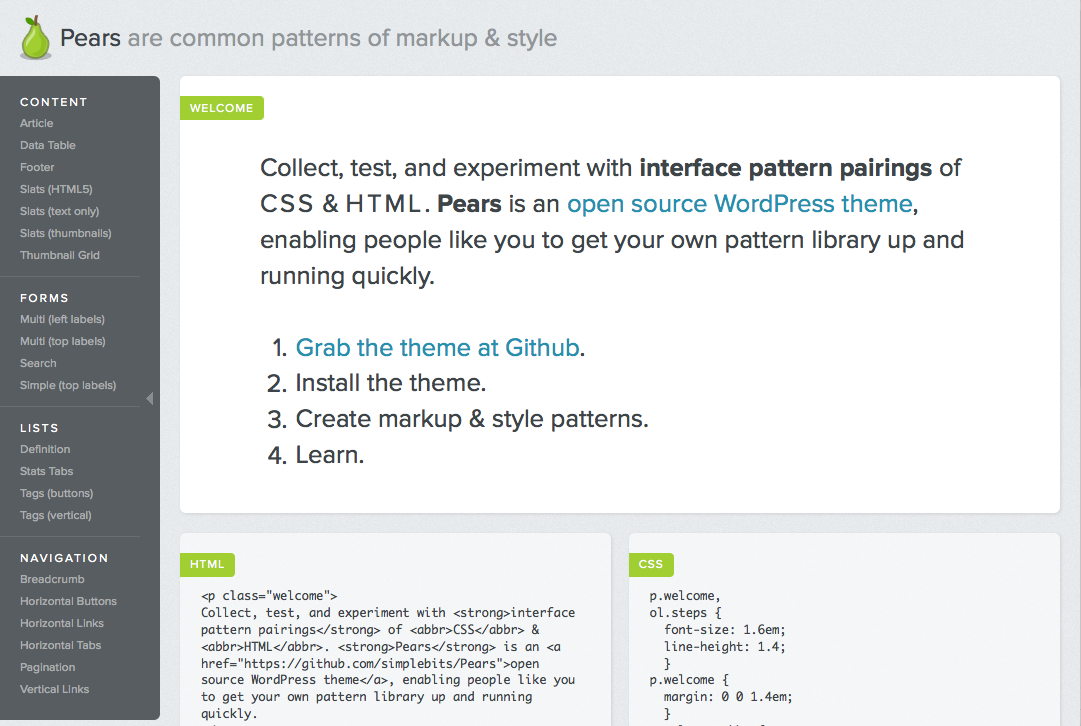
Task: Open the Article pattern
Action: [x=37, y=123]
